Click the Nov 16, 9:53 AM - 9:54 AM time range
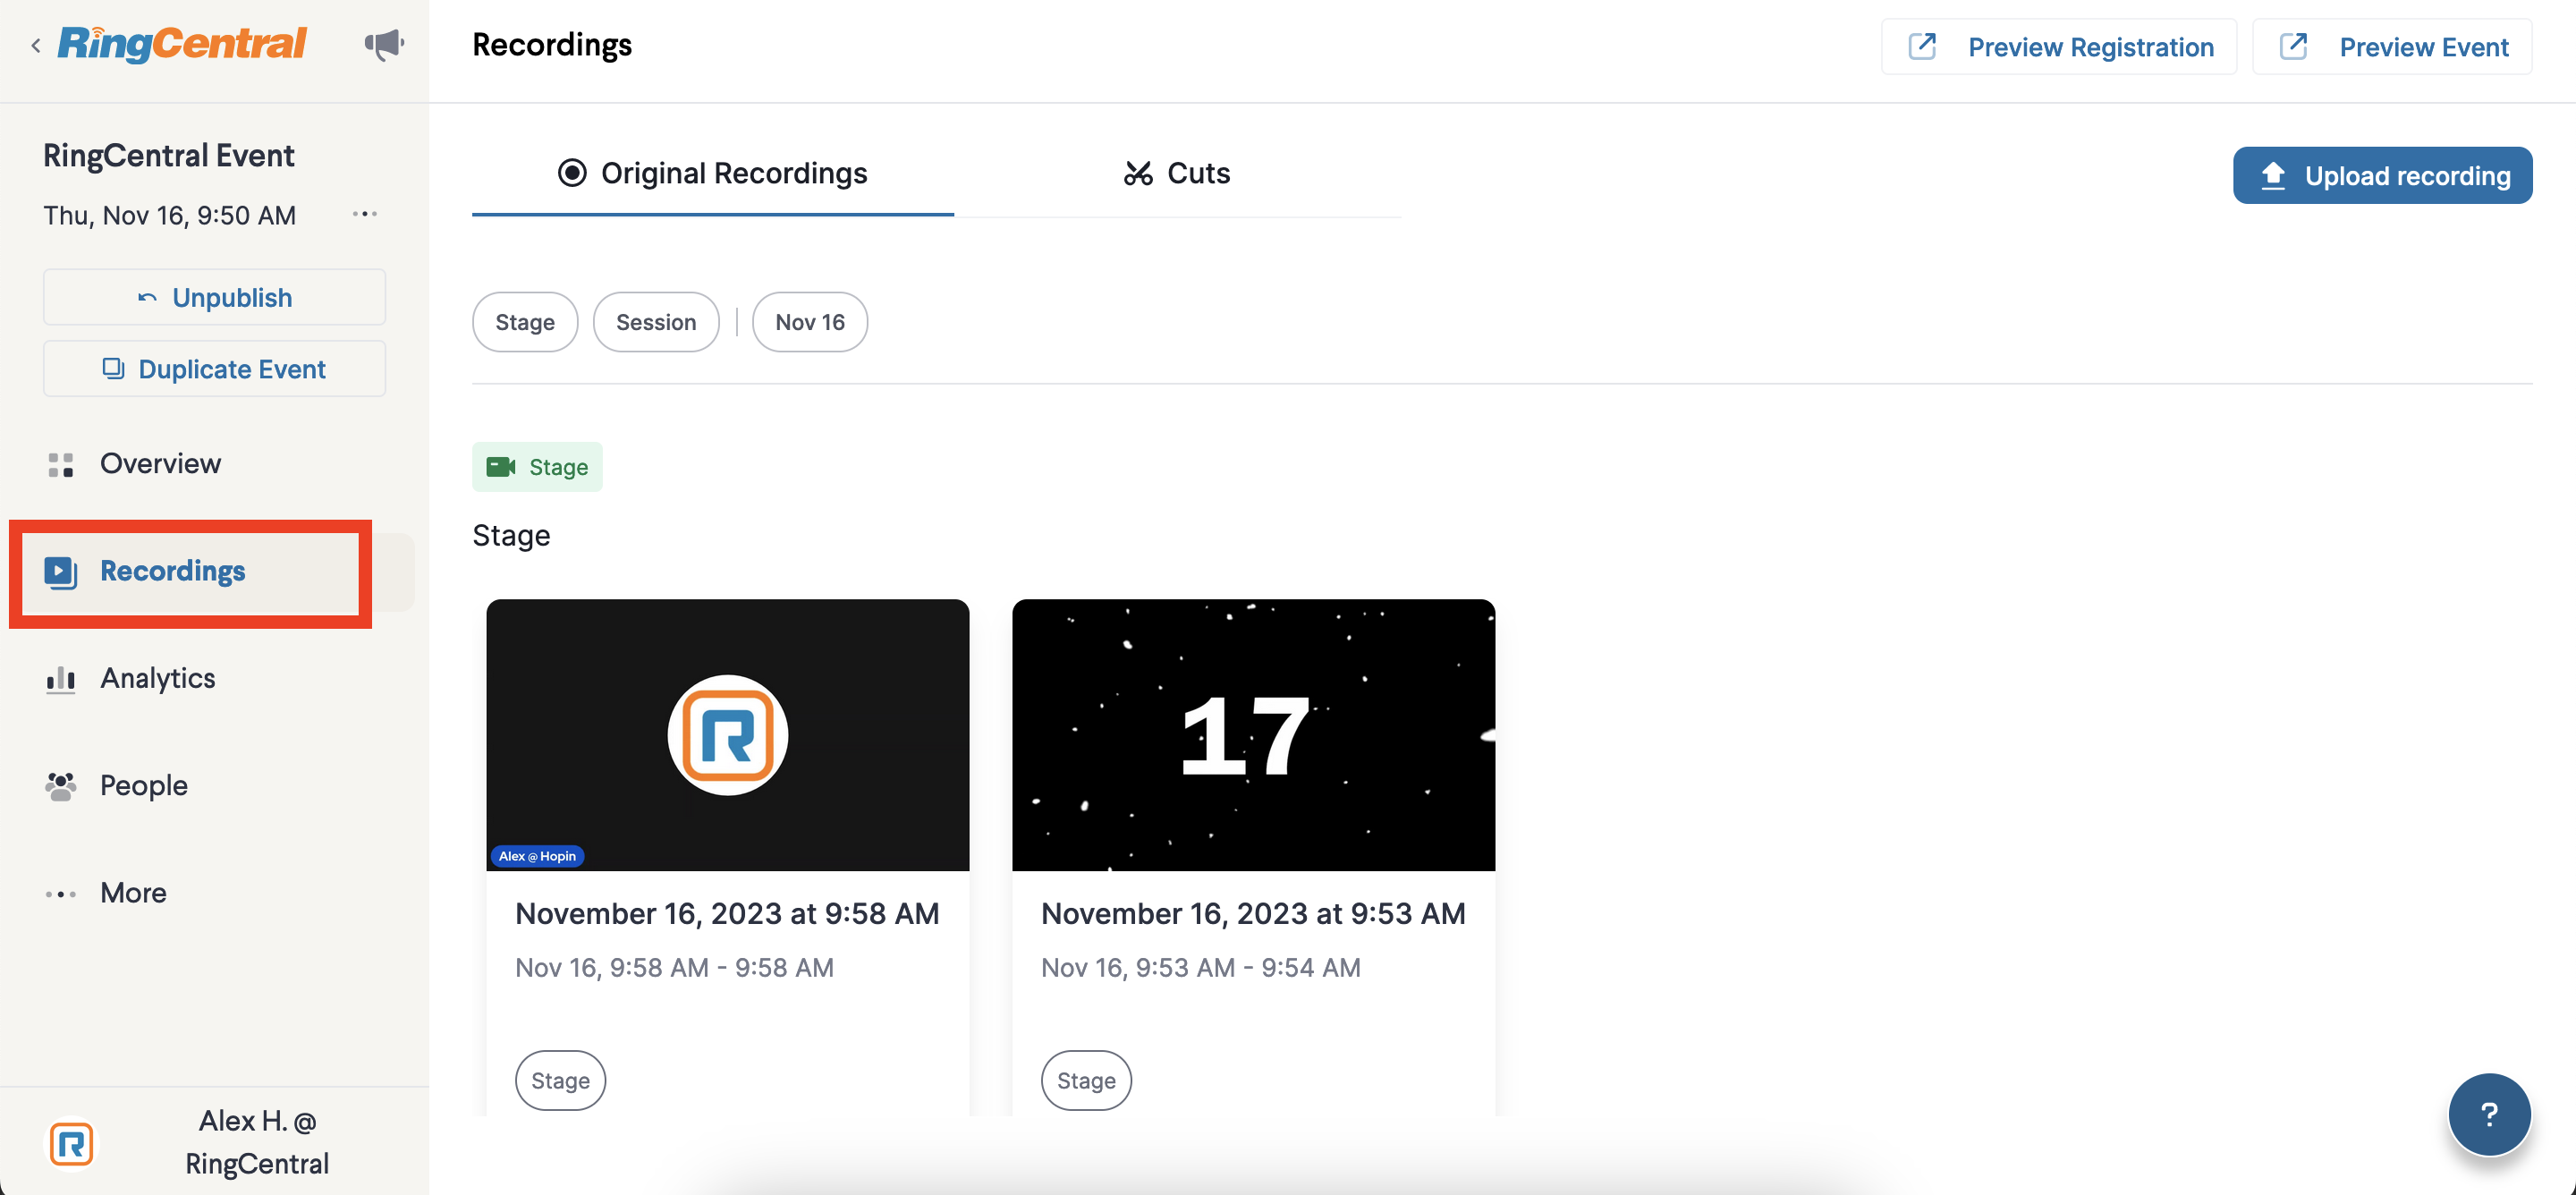The height and width of the screenshot is (1195, 2576). (1200, 968)
